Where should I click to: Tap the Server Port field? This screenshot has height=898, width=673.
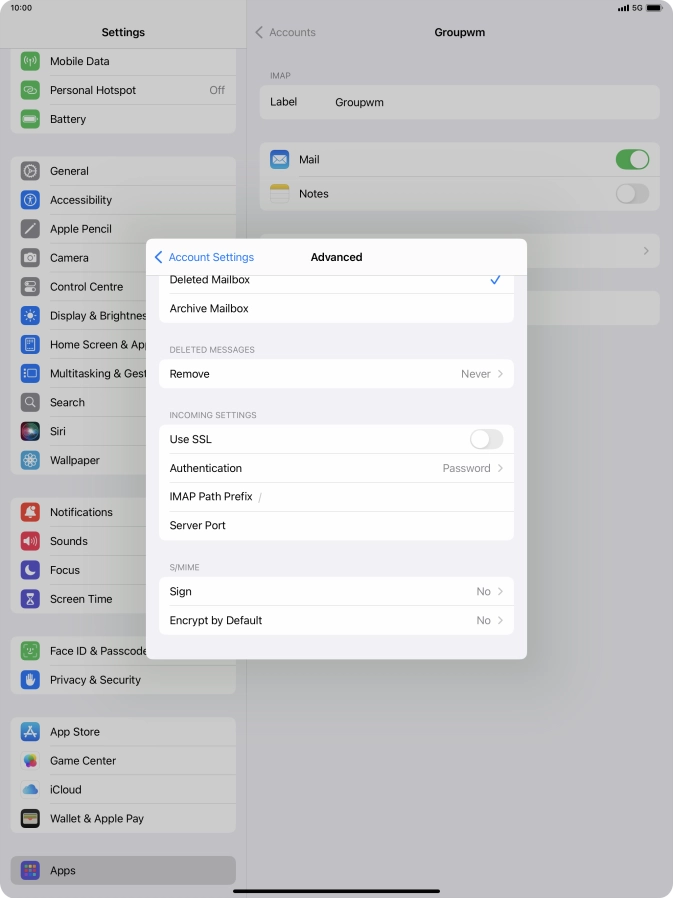point(336,525)
